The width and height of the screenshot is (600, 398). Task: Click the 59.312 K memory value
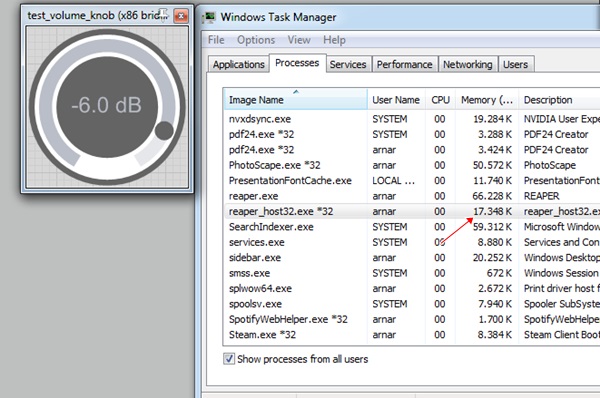pos(492,227)
